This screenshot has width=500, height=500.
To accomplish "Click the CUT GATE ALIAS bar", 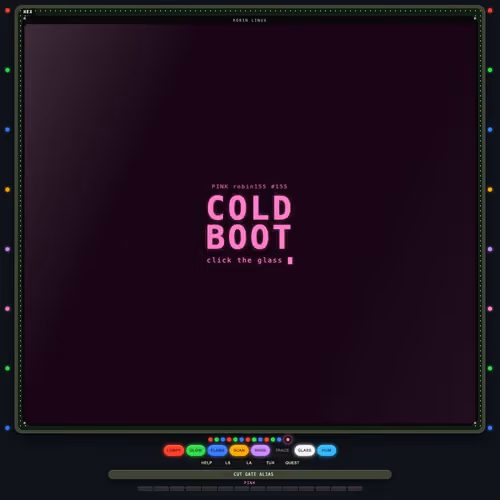I will (250, 474).
